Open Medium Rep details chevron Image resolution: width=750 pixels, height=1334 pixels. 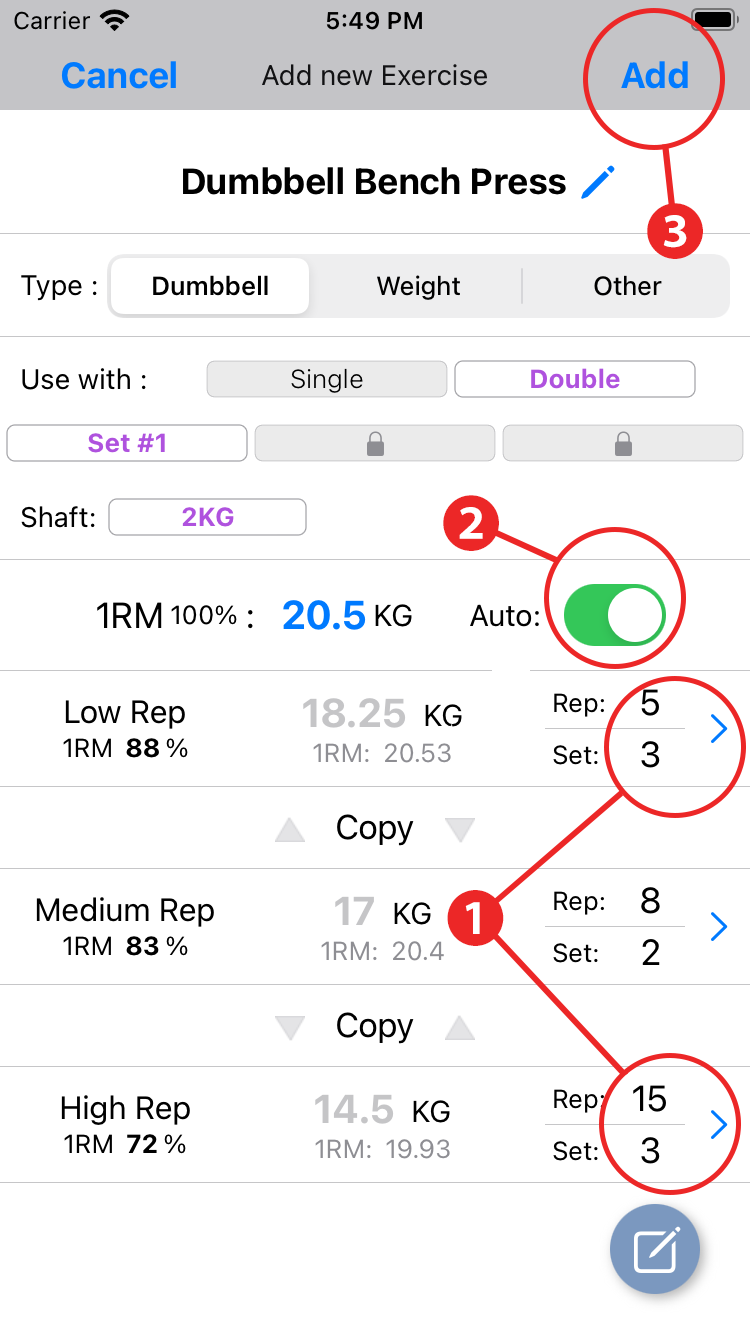coord(718,927)
